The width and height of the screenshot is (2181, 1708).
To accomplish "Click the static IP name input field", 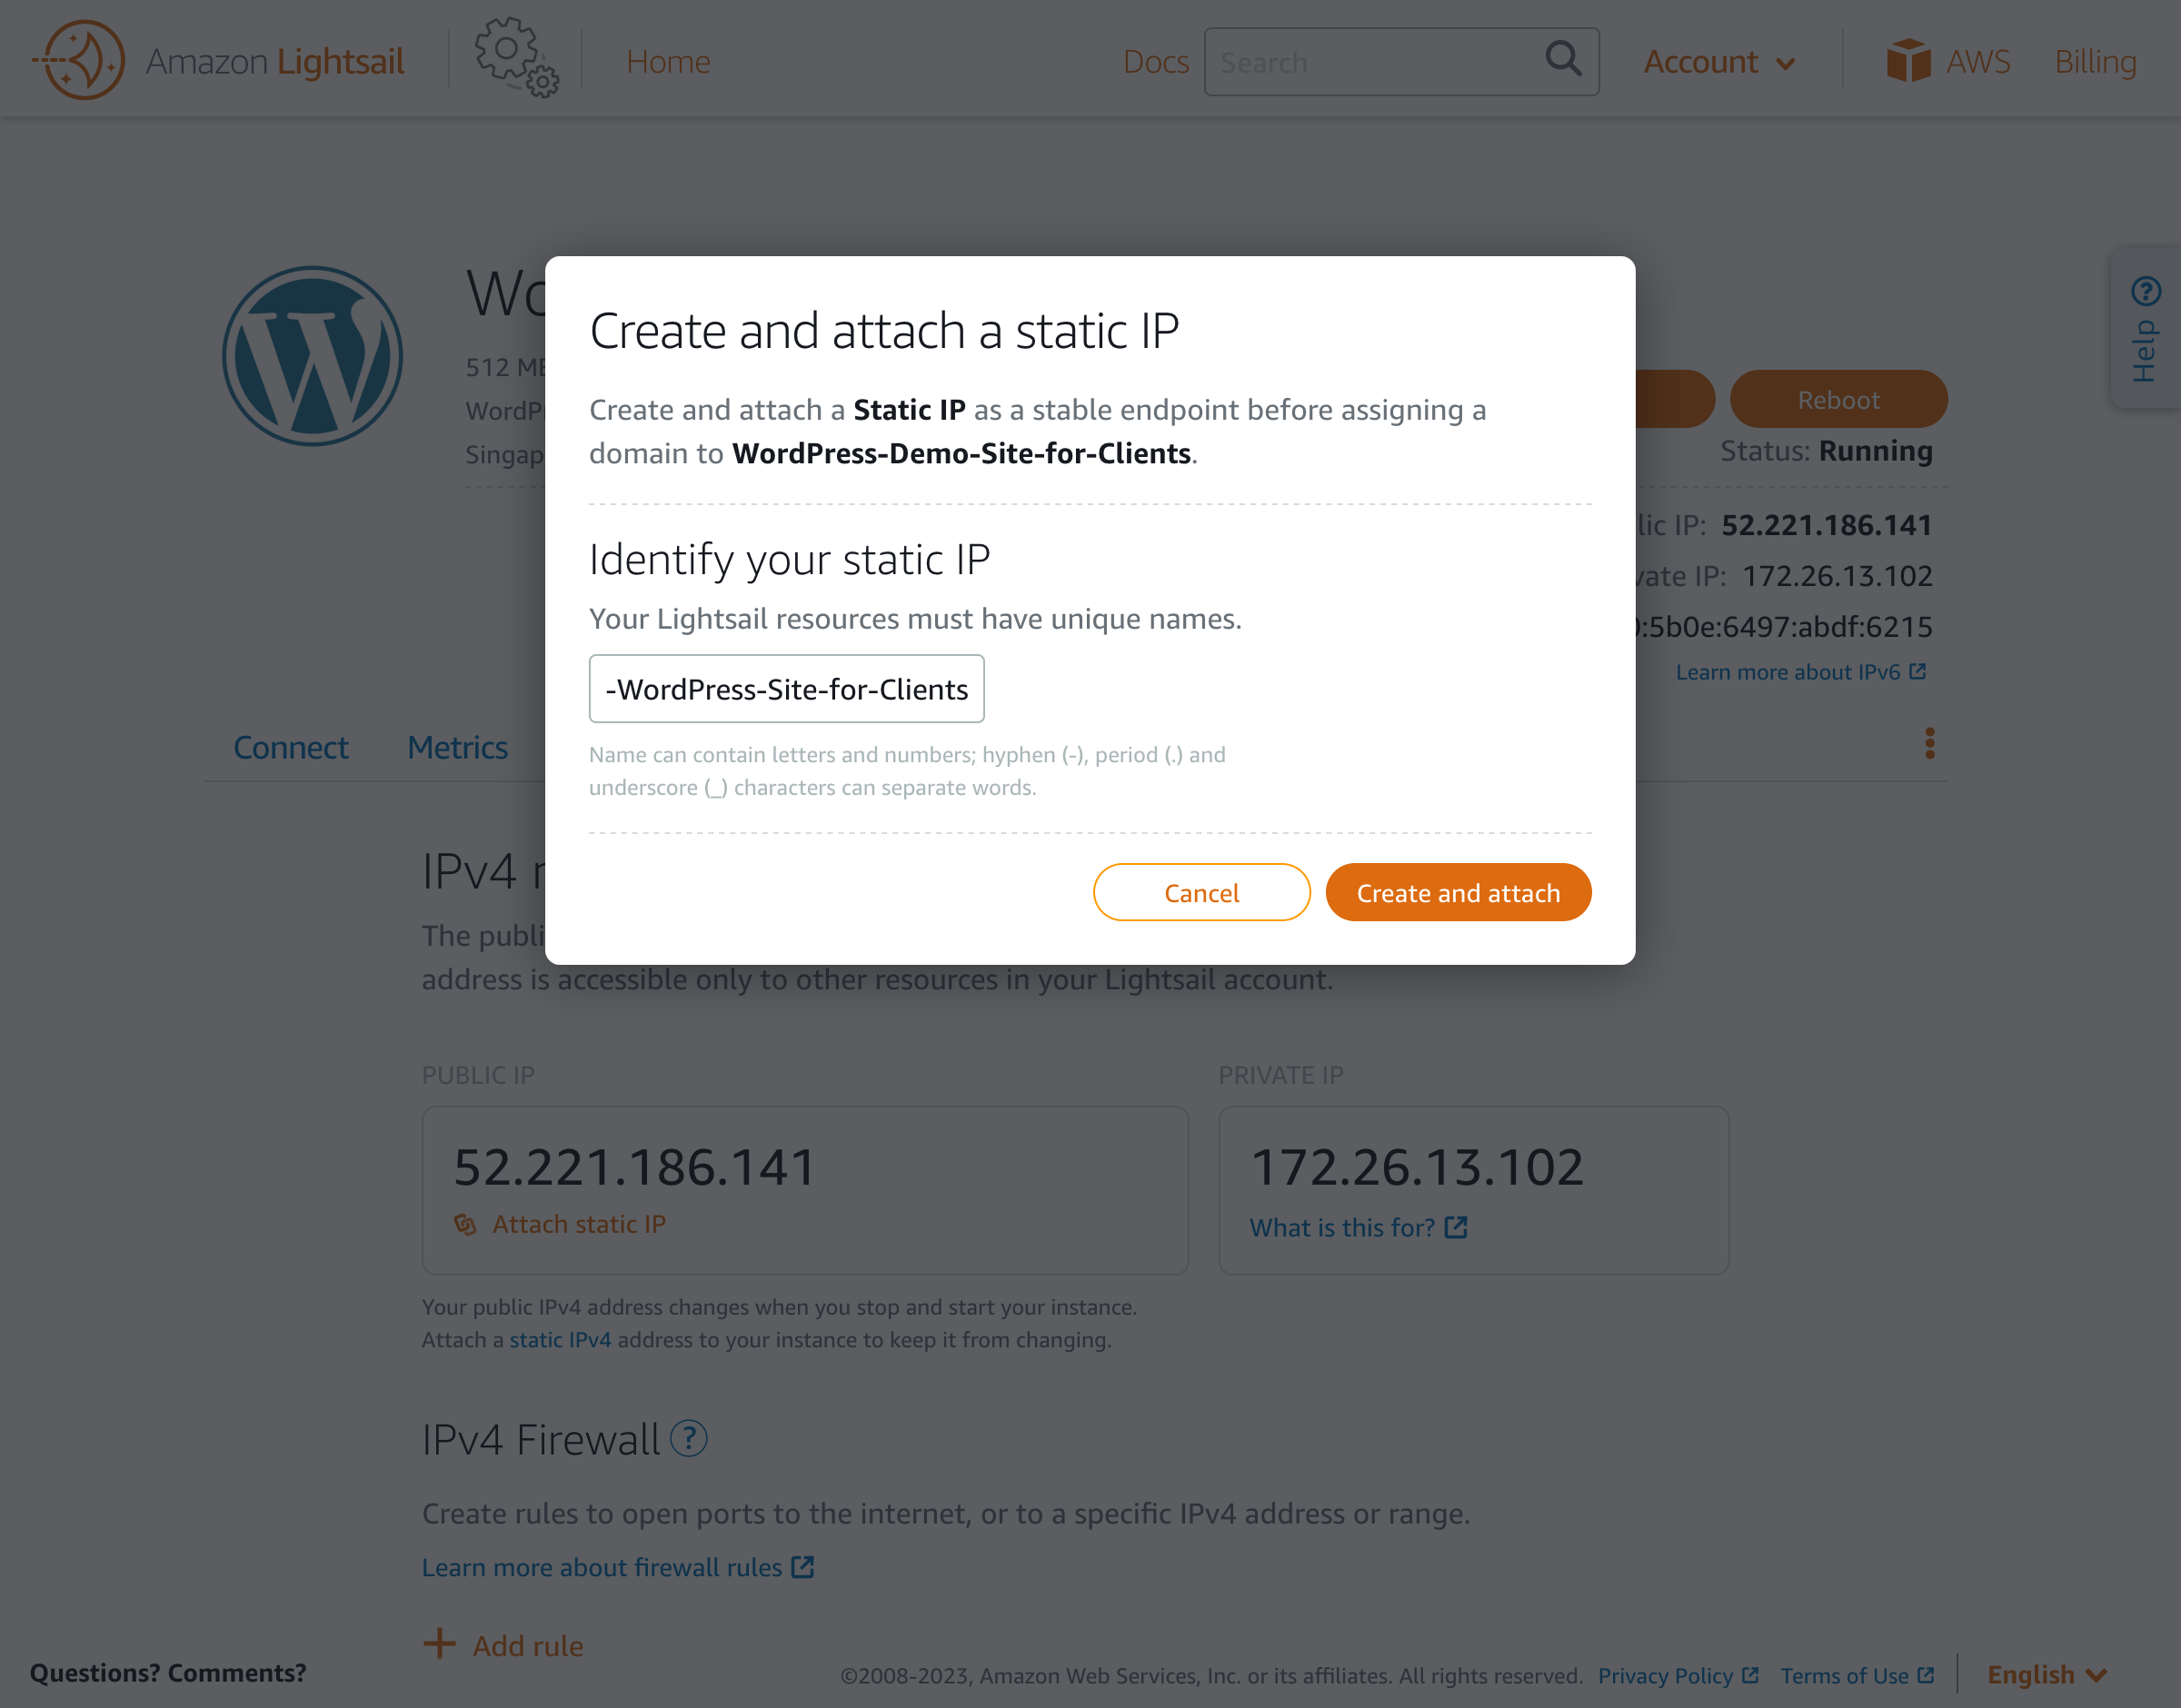I will [x=786, y=688].
